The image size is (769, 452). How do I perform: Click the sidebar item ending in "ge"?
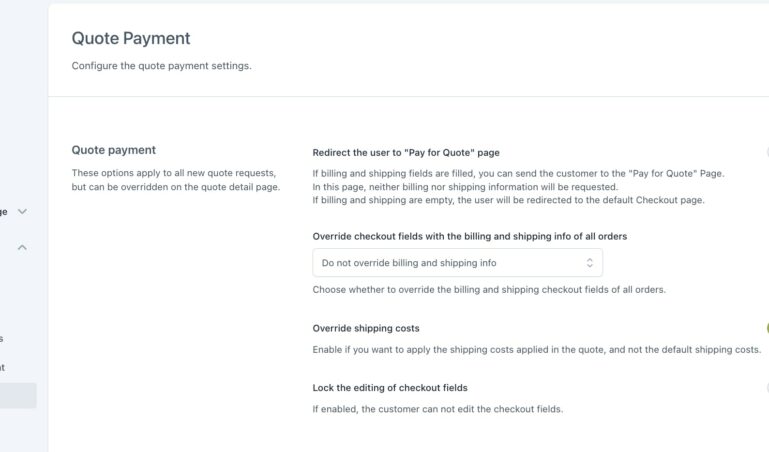click(x=4, y=211)
